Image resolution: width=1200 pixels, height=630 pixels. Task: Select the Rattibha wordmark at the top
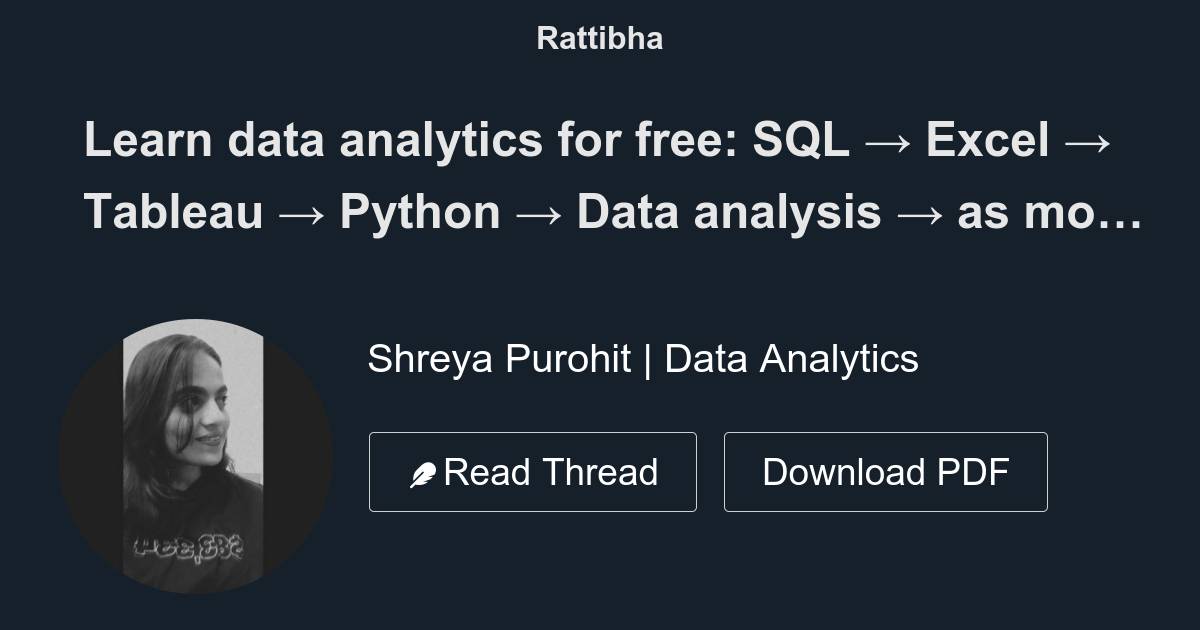tap(599, 38)
